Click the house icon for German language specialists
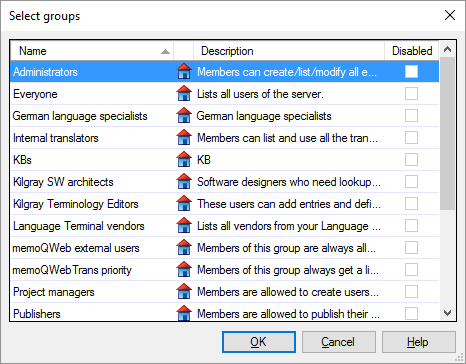 [184, 115]
